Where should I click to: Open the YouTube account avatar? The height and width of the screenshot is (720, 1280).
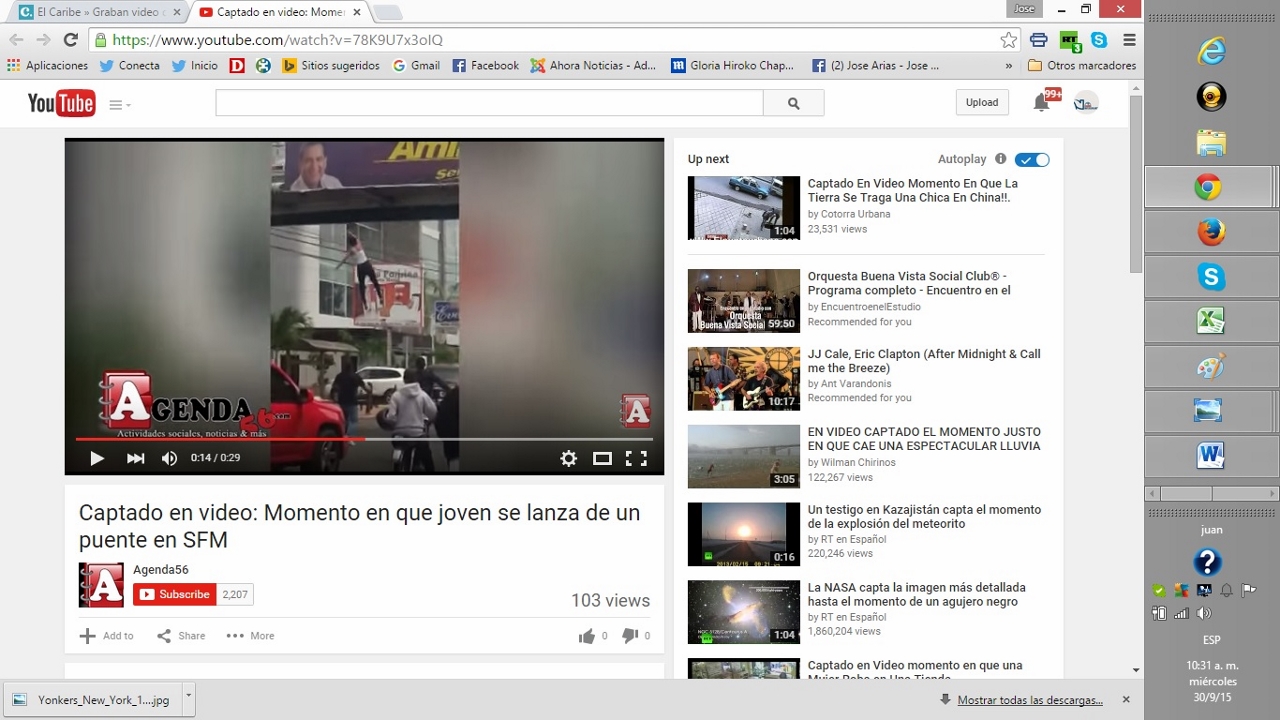click(1085, 103)
